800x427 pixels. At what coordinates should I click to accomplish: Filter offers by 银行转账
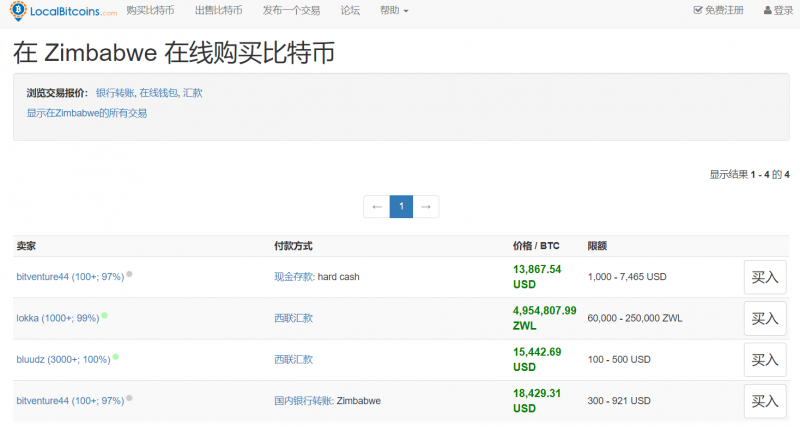tap(115, 92)
